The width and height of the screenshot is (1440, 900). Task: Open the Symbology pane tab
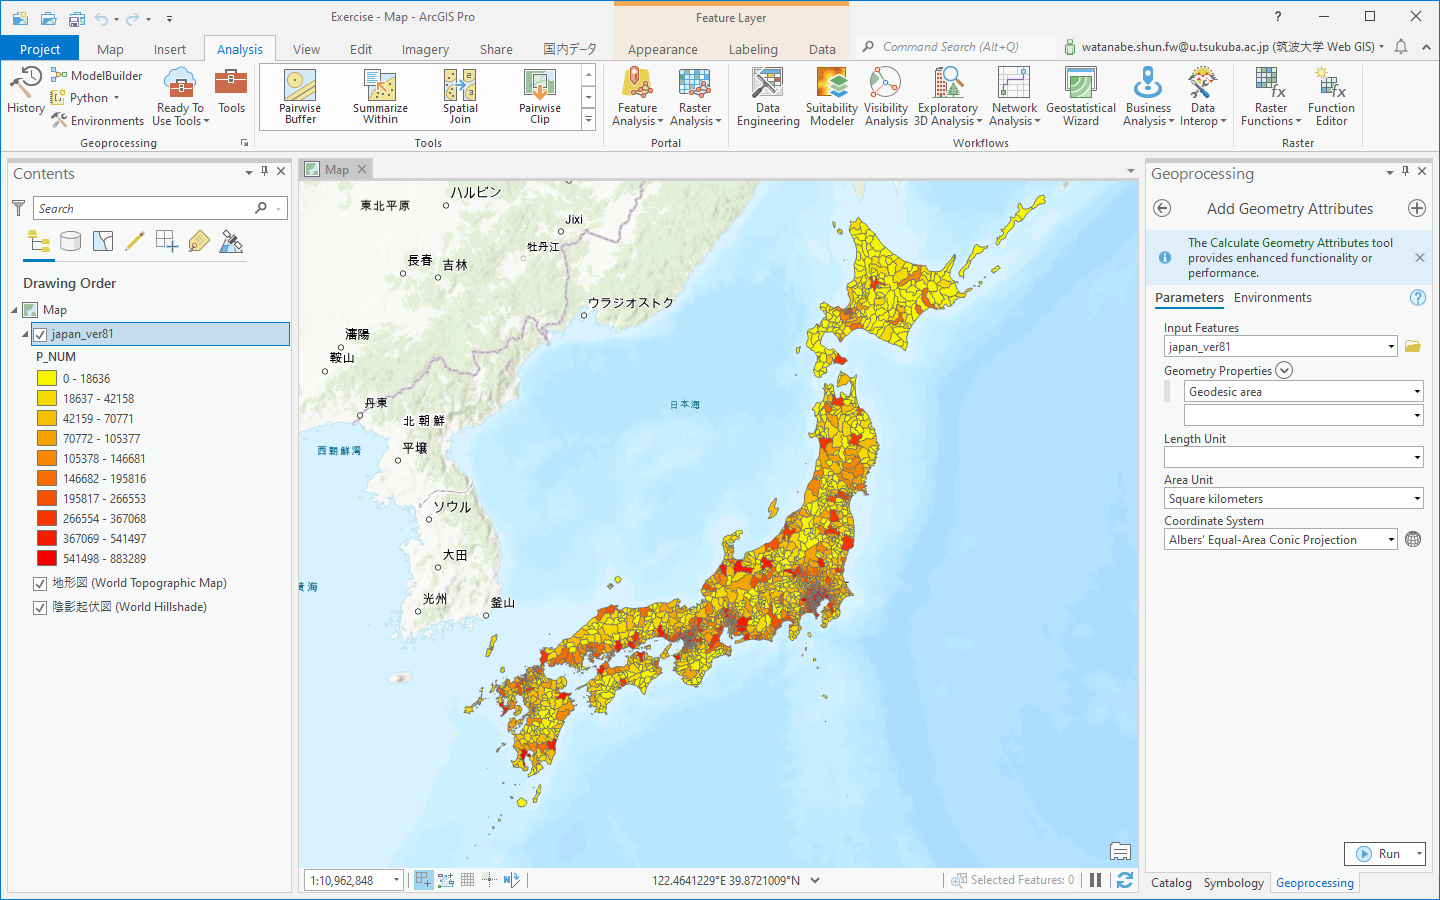(1233, 882)
